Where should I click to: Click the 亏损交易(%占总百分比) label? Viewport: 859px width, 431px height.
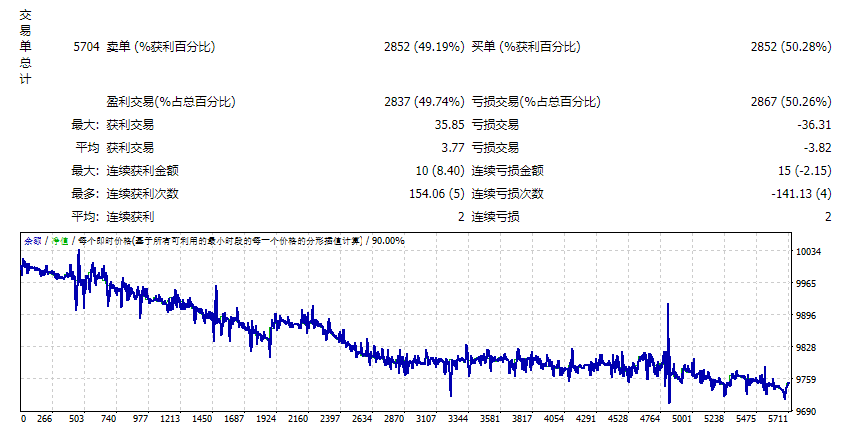click(536, 102)
